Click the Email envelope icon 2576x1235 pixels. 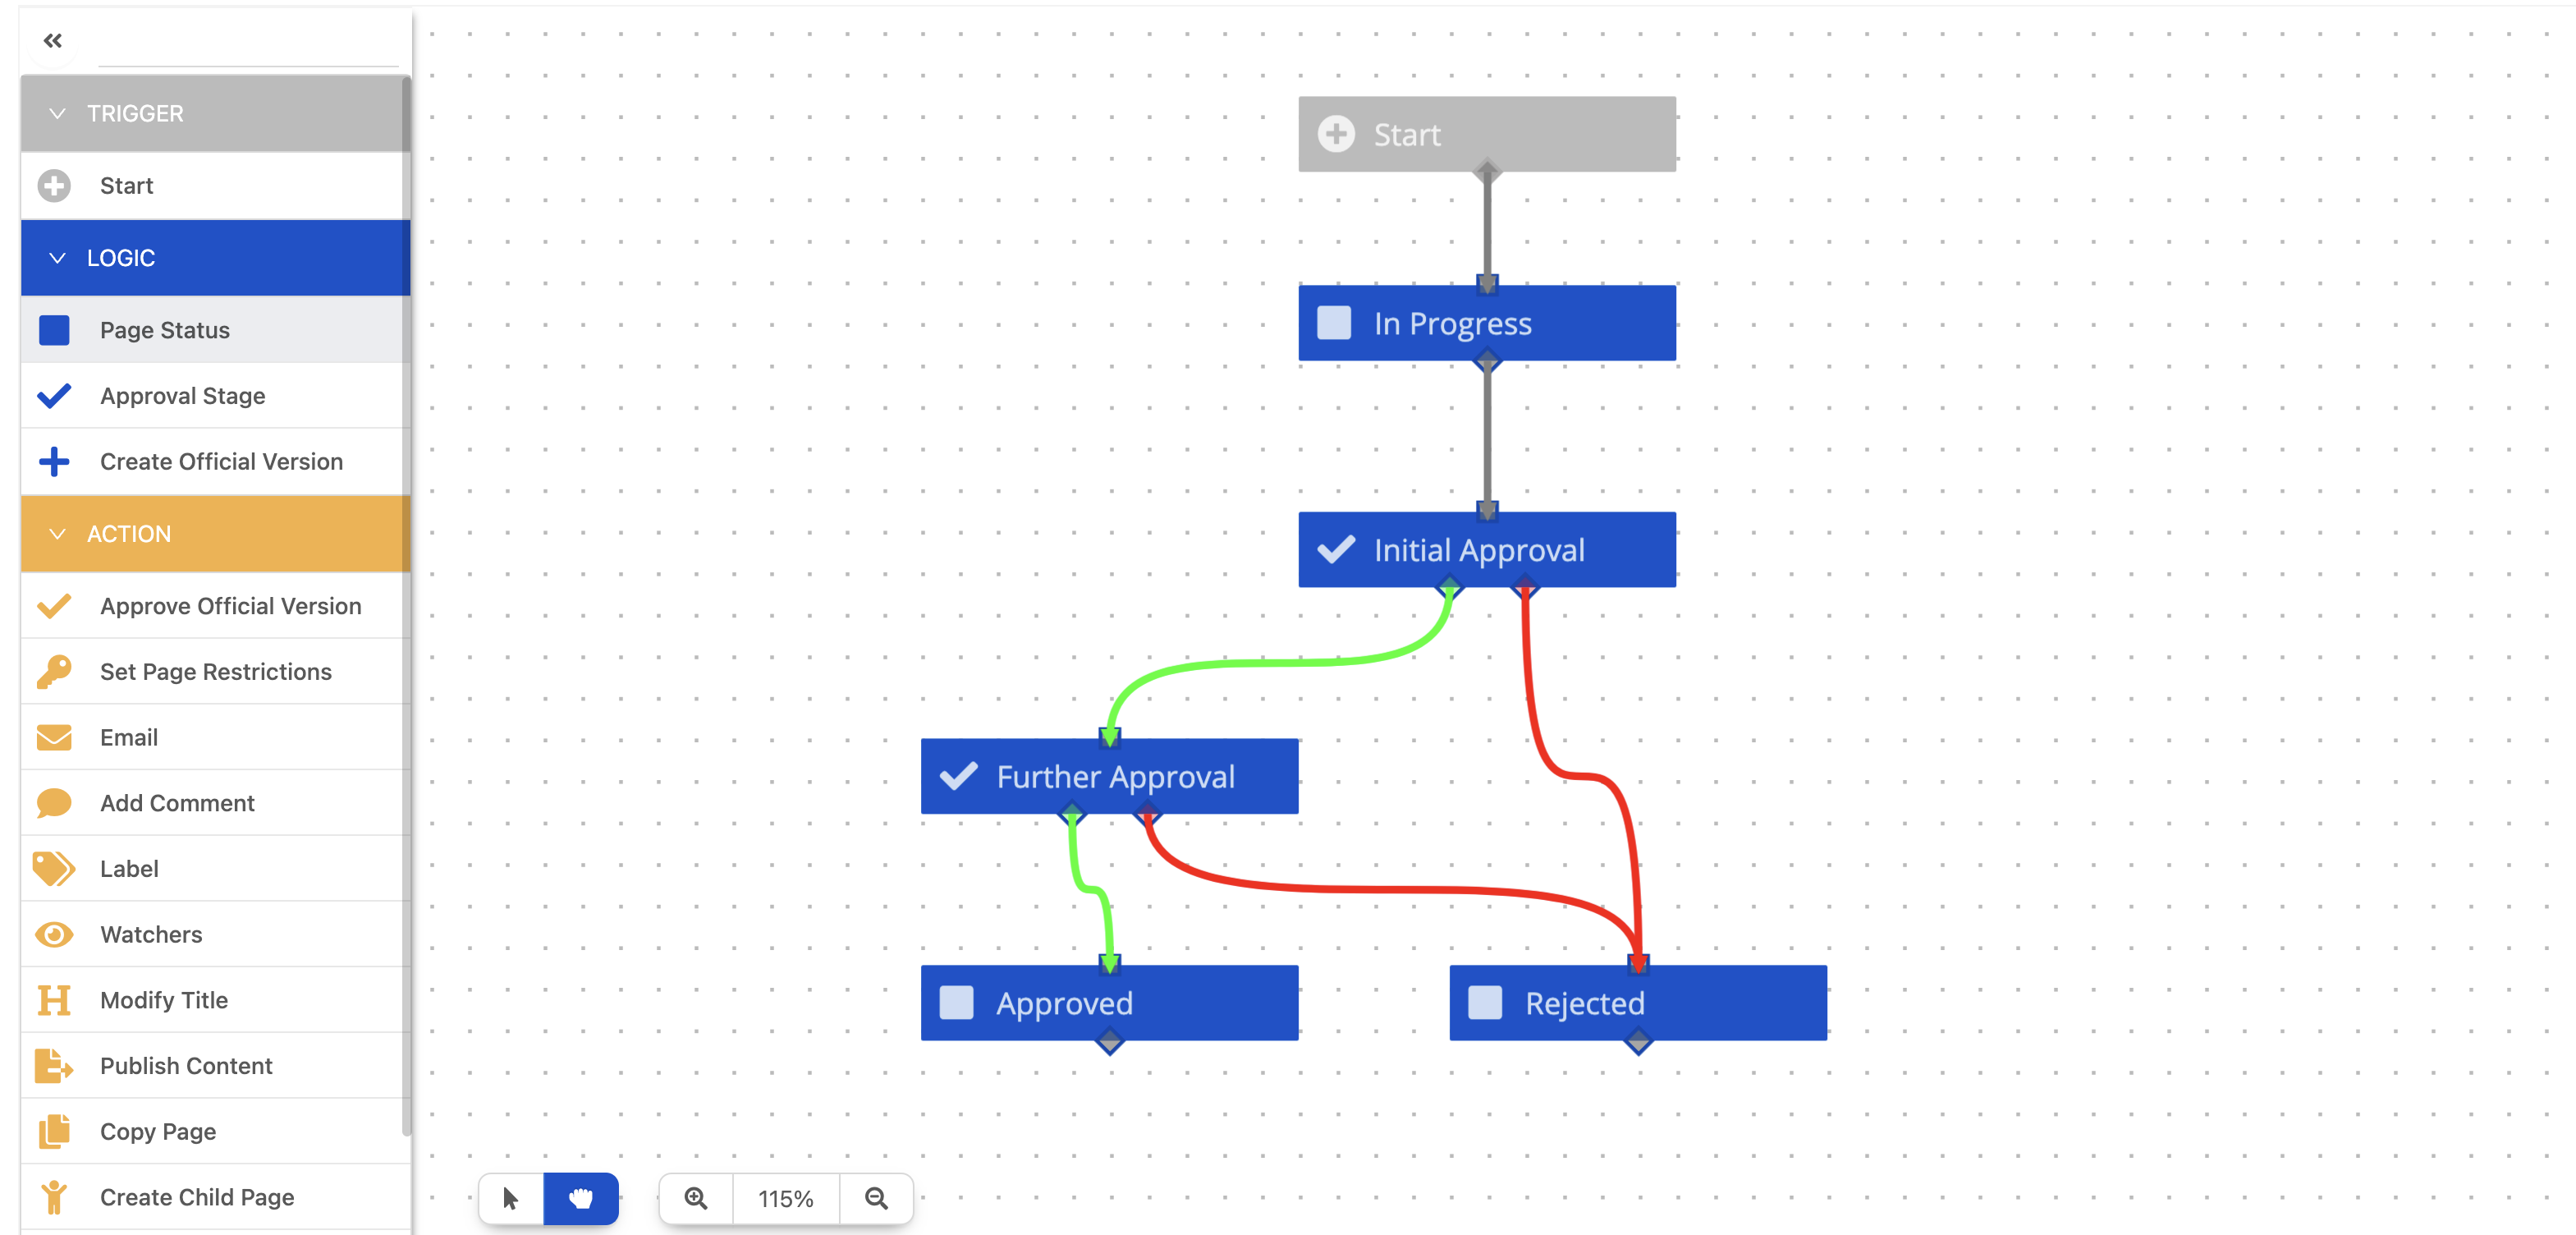click(x=54, y=737)
